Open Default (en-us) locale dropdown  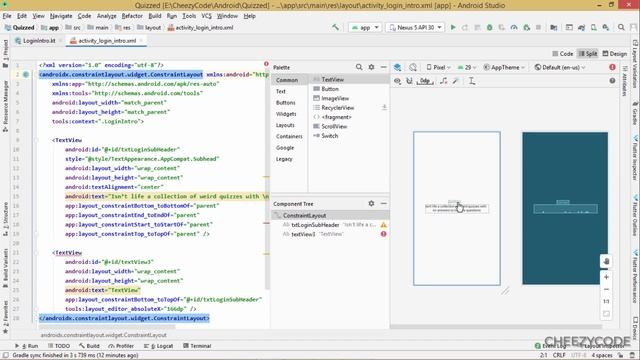[560, 67]
